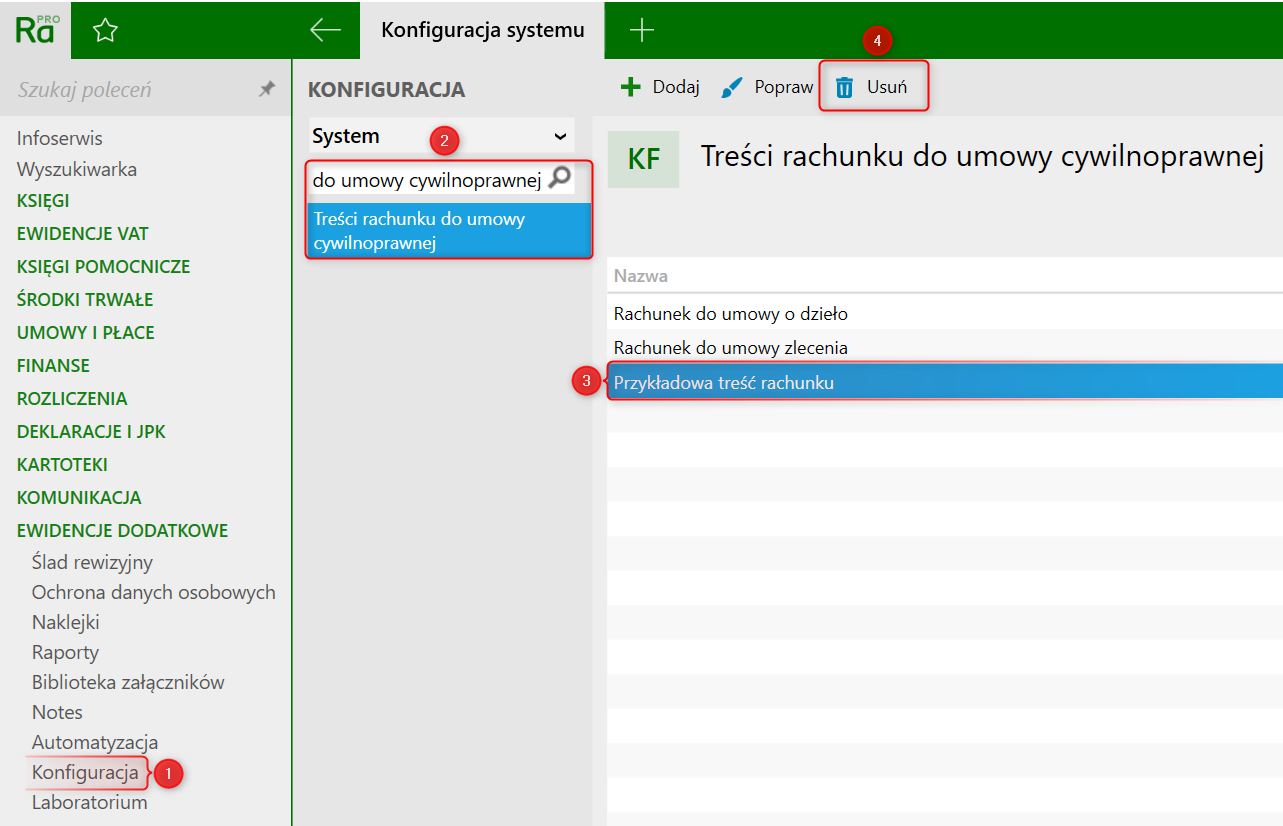Image resolution: width=1283 pixels, height=826 pixels.
Task: Open Infoserwis in the sidebar
Action: pyautogui.click(x=60, y=138)
